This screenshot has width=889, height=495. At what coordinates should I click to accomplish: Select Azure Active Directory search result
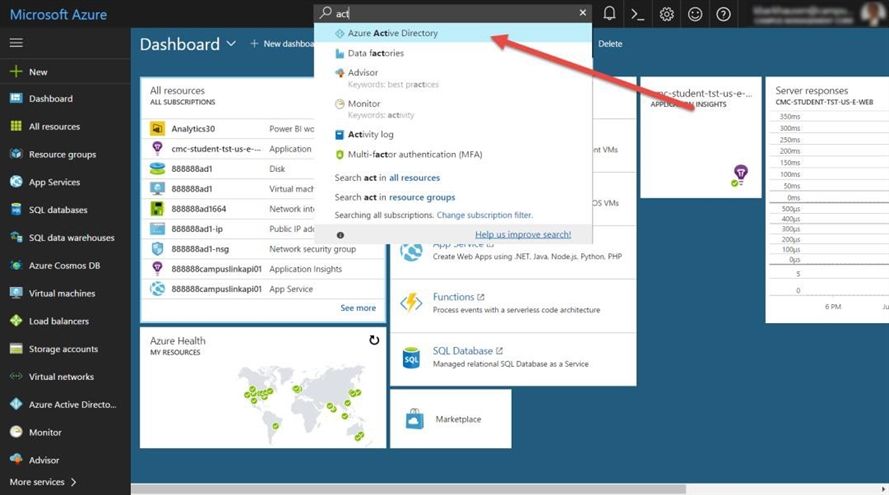[453, 33]
